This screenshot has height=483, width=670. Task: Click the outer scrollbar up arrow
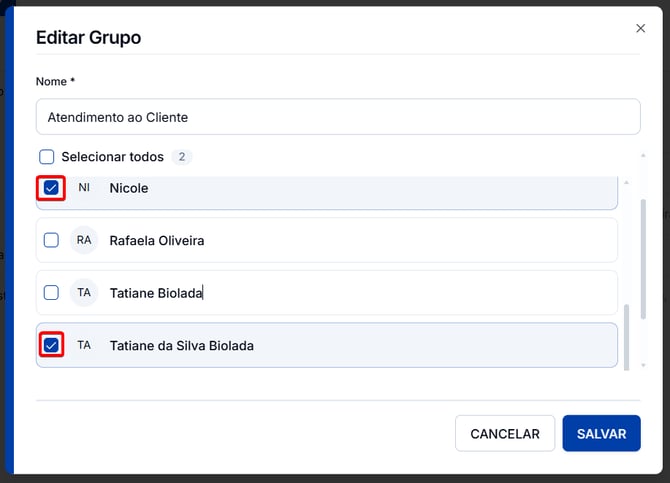coord(643,156)
